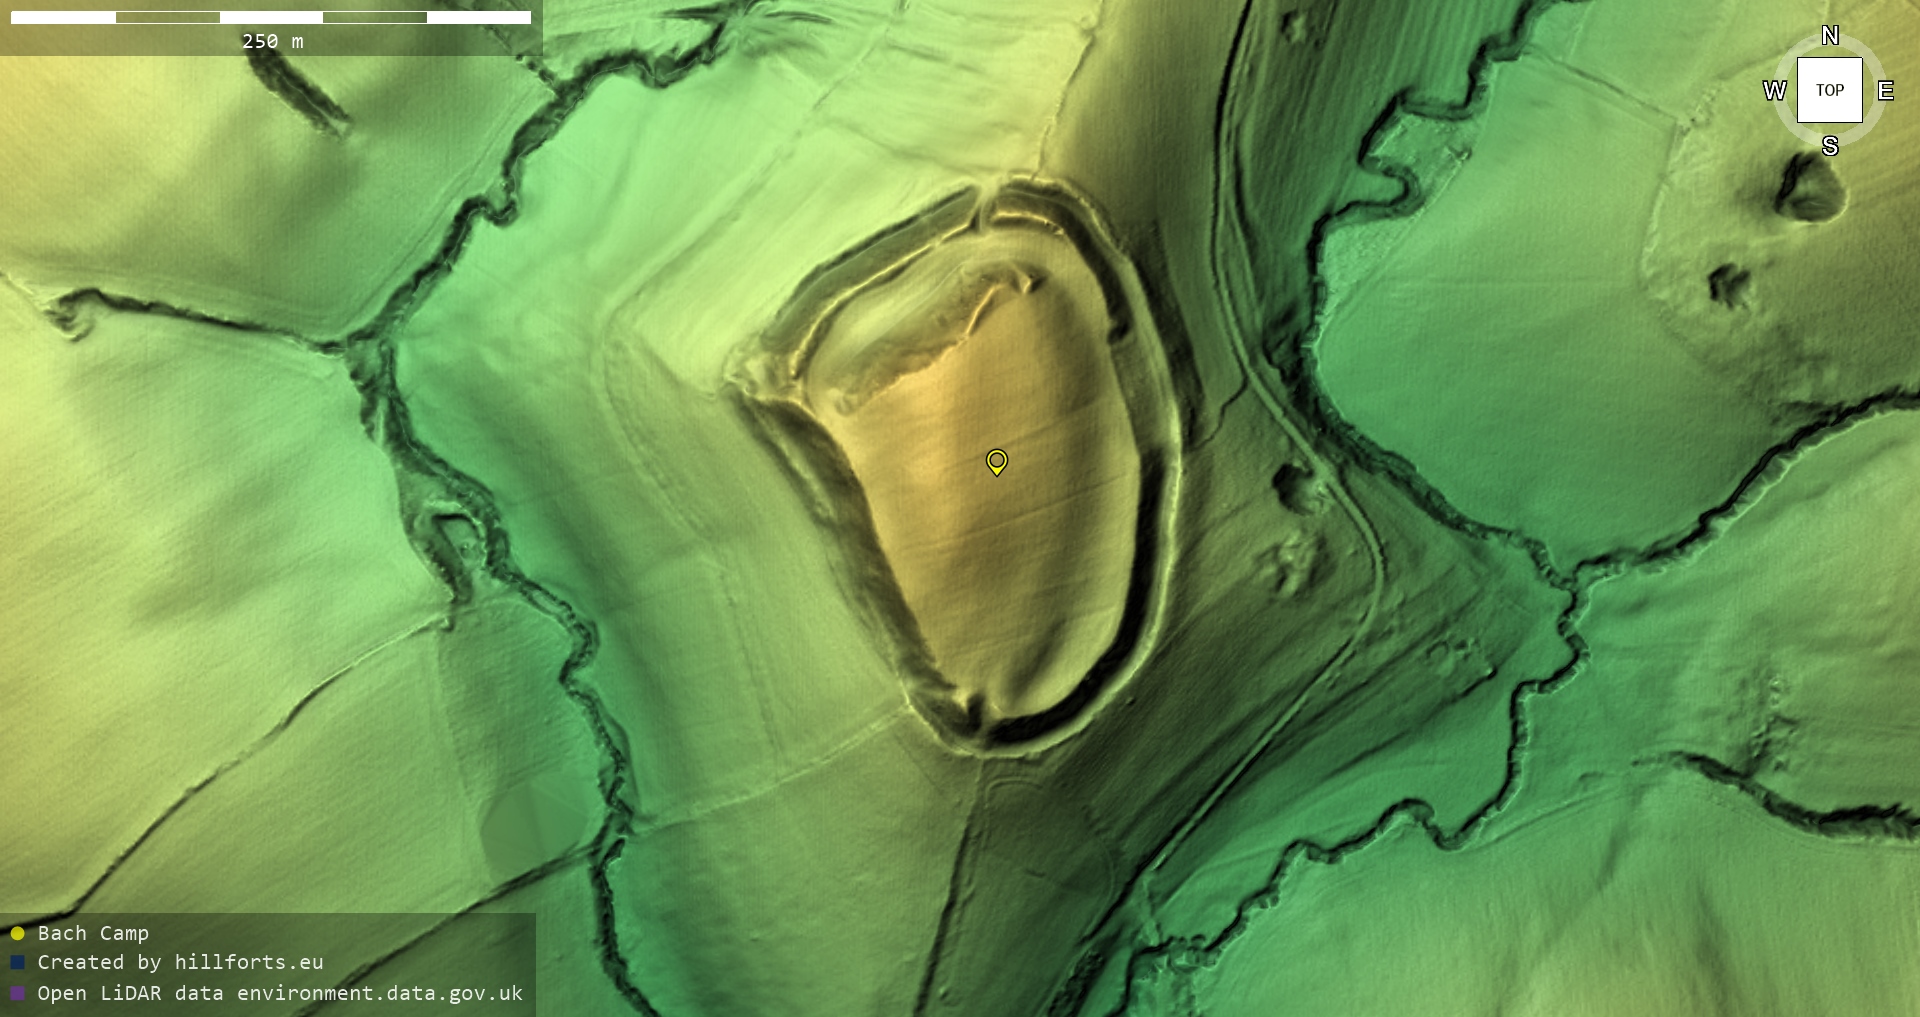
Task: Click the compass ring arc between N and E
Action: (x=1868, y=54)
